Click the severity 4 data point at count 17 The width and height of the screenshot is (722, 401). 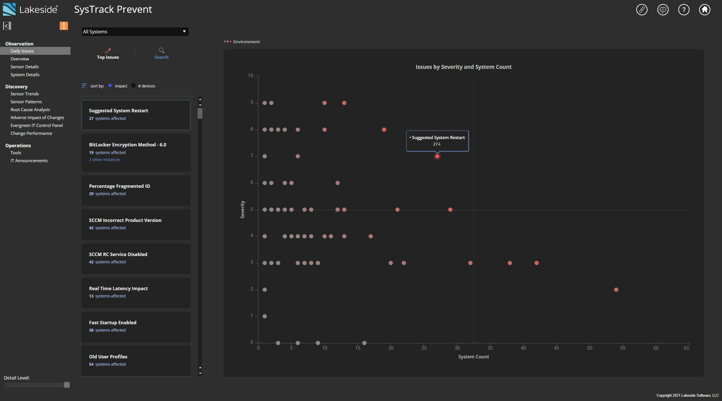point(371,236)
